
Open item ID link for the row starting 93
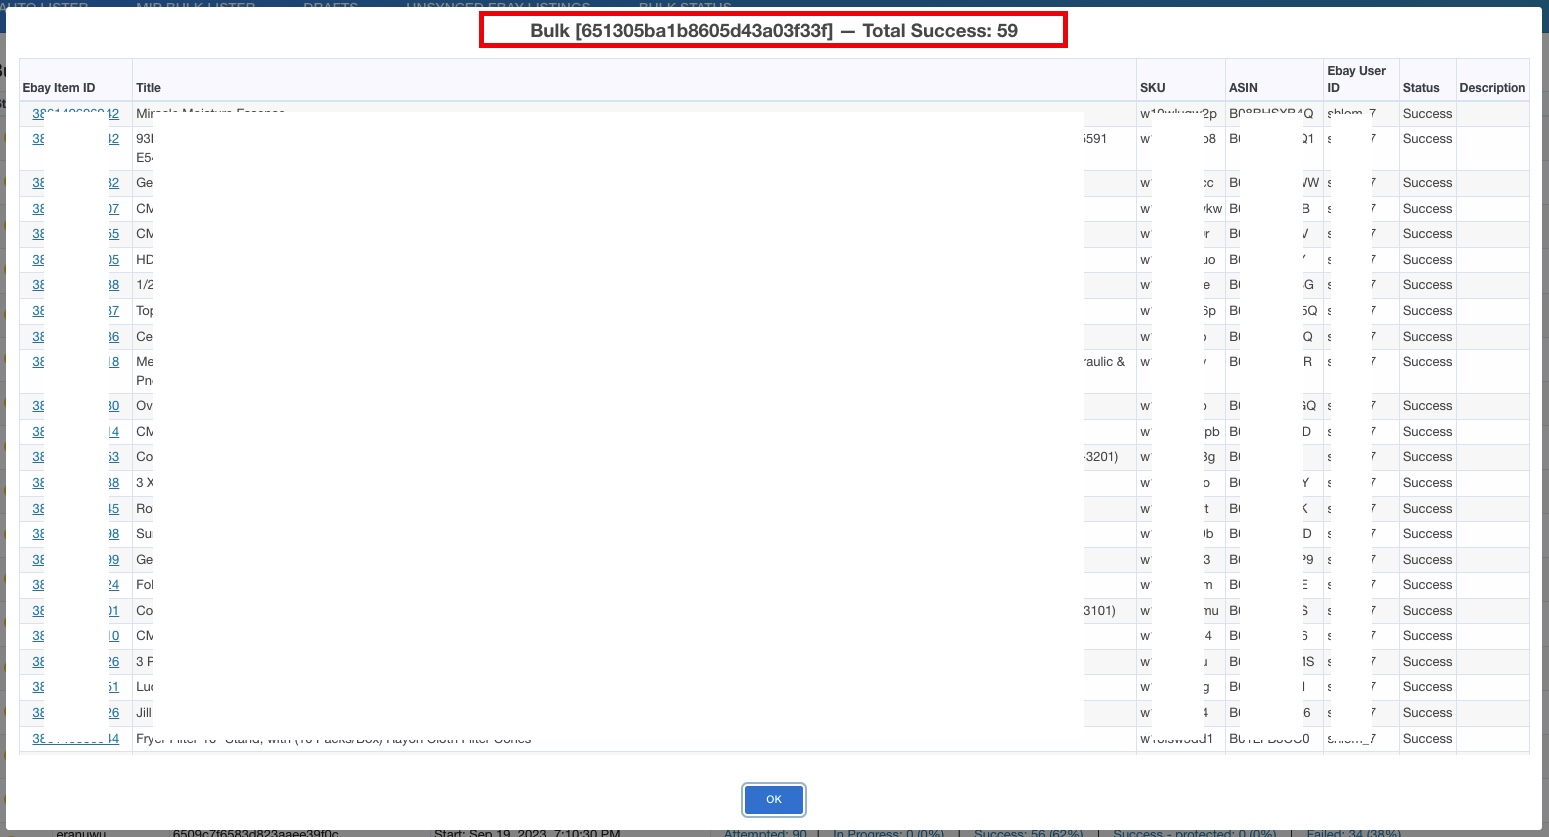tap(75, 138)
